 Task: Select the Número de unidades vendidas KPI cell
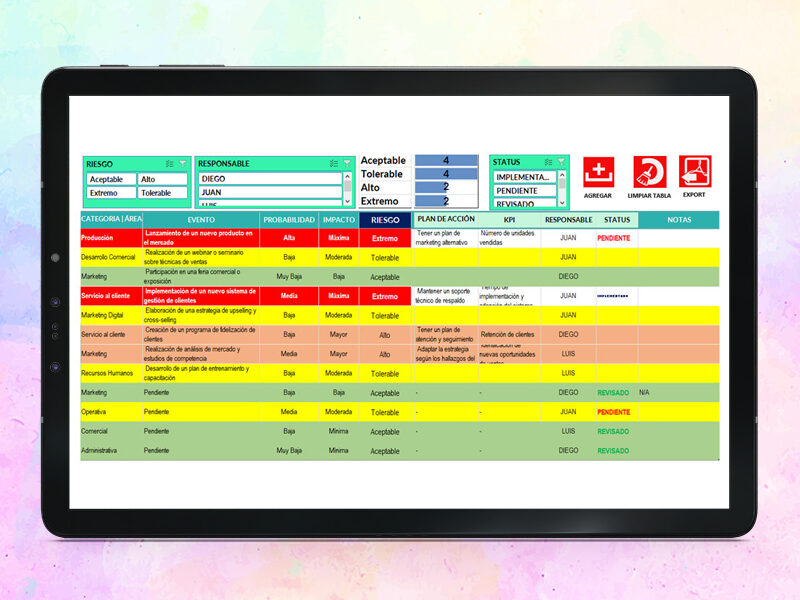pyautogui.click(x=509, y=238)
